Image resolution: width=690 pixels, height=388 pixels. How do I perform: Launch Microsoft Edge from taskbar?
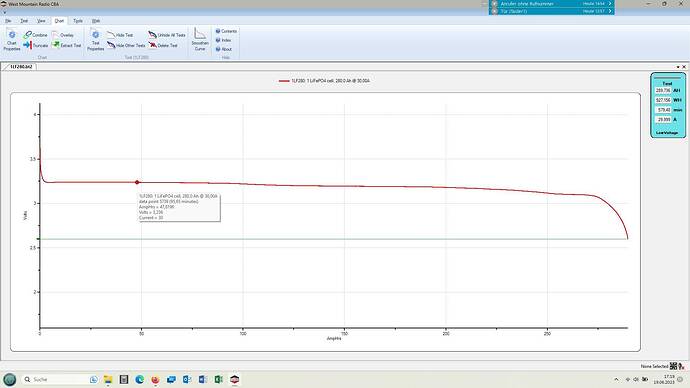[139, 379]
